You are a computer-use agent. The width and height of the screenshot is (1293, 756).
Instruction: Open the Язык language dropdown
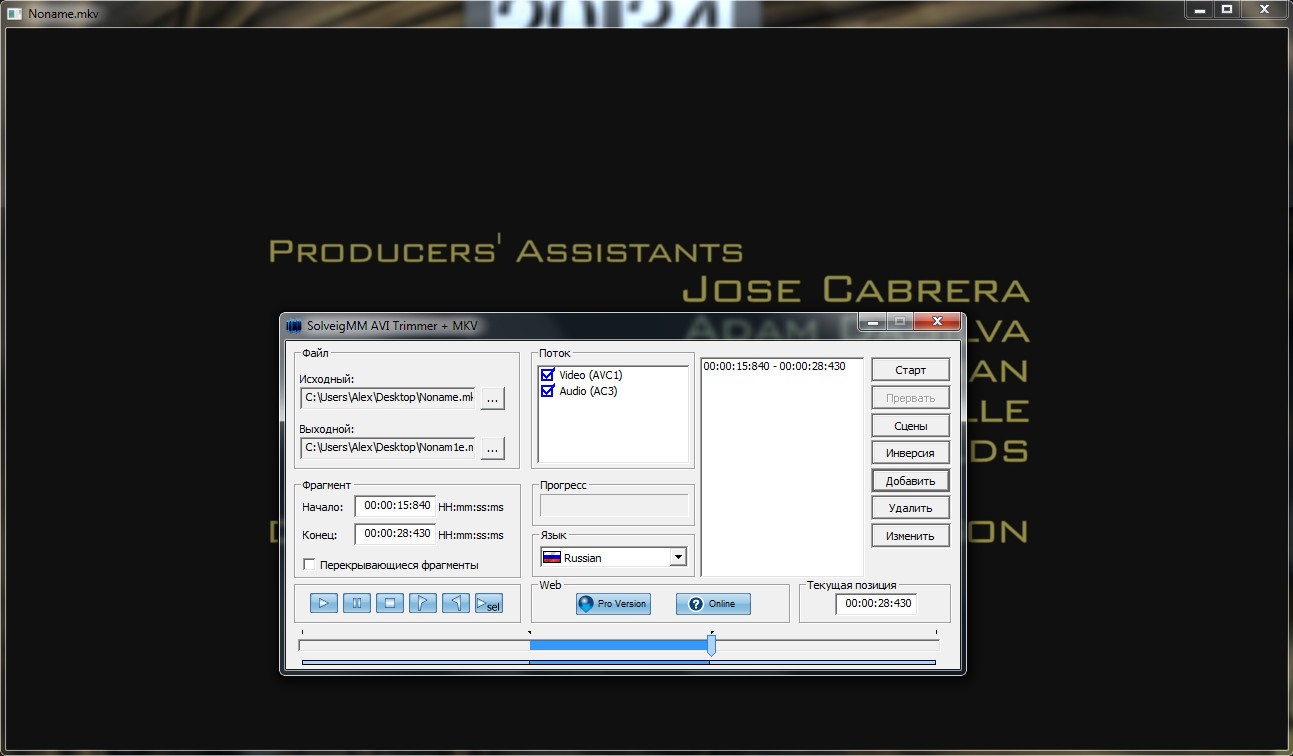click(614, 557)
